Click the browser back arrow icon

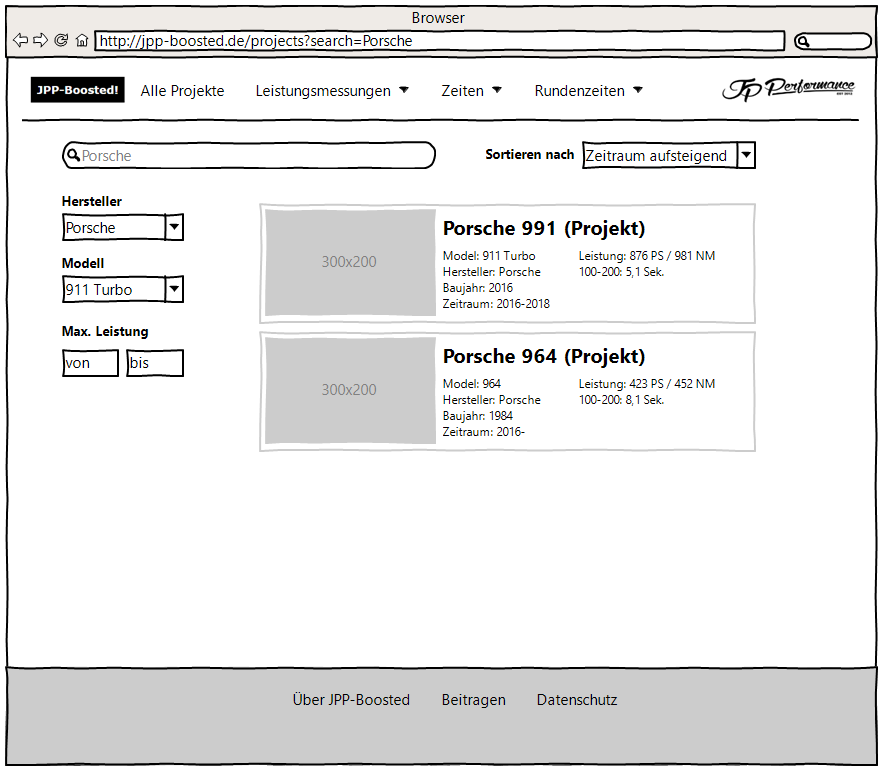pyautogui.click(x=20, y=41)
